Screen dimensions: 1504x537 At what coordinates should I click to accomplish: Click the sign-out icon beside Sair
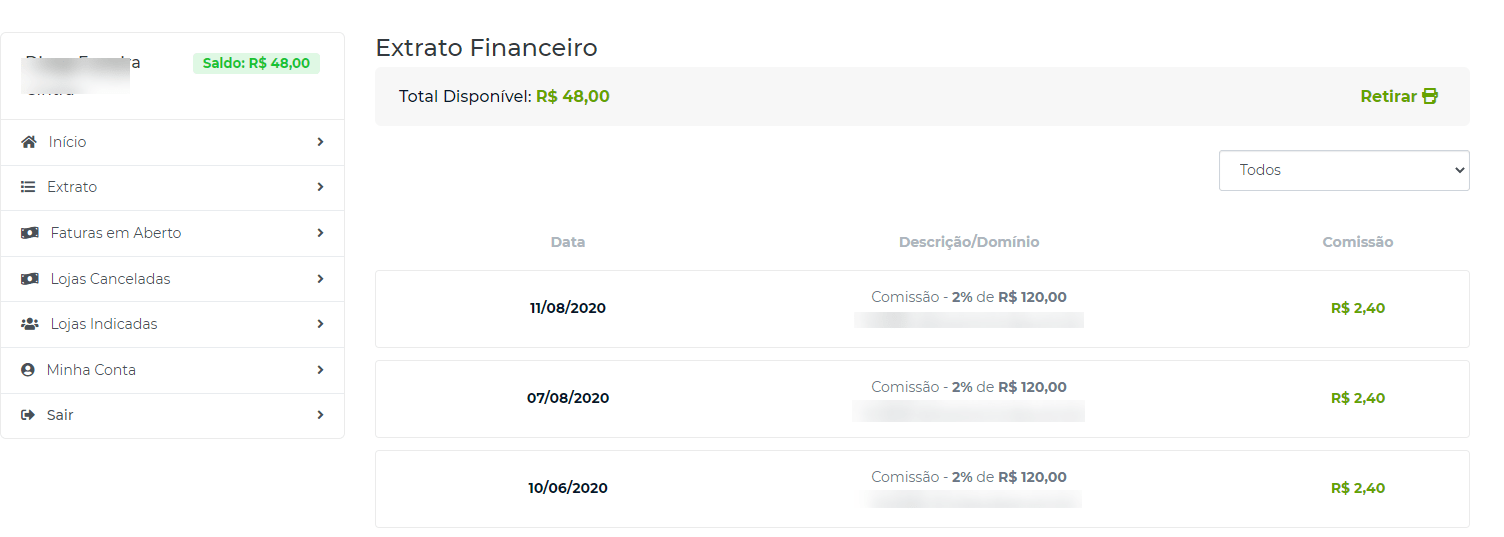coord(28,415)
